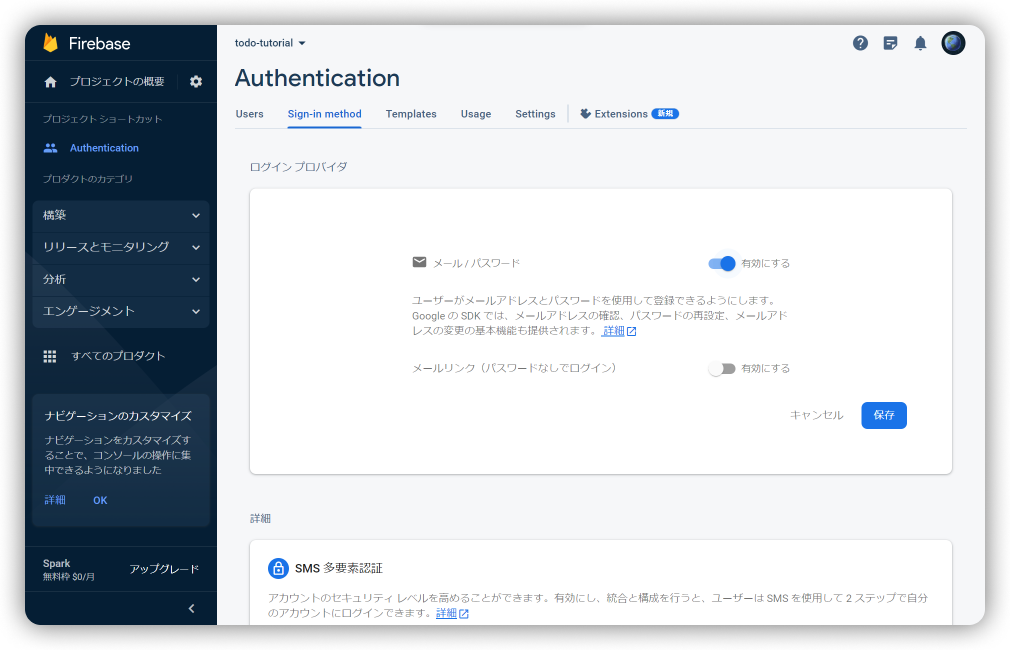Click the Authentication people icon in sidebar

click(50, 148)
